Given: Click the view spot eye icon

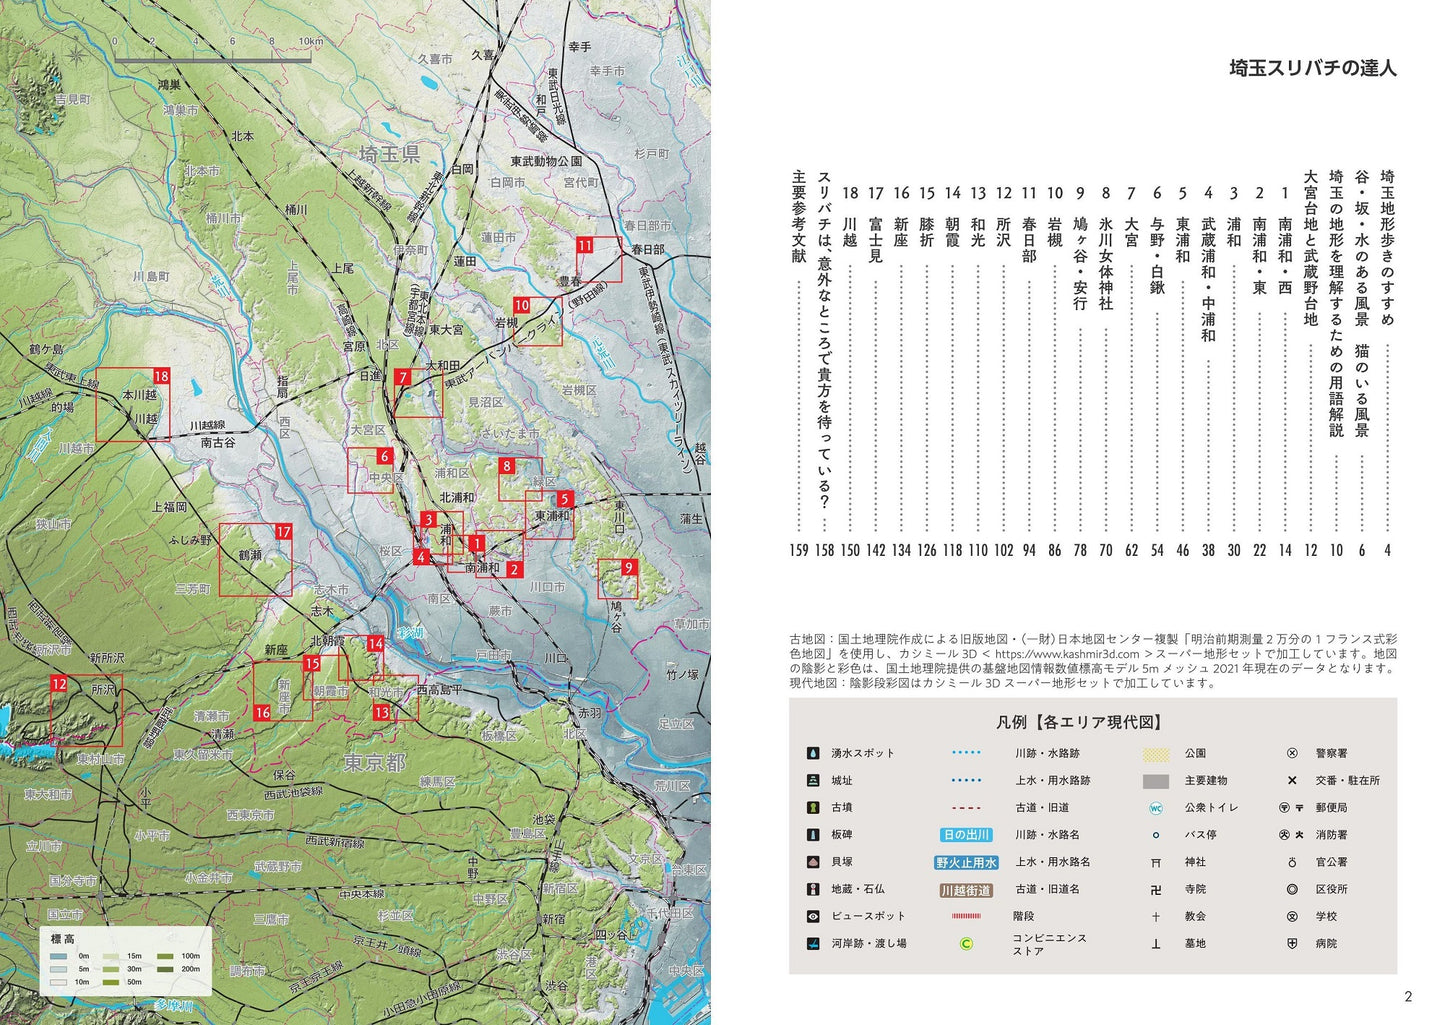Looking at the screenshot, I should click(x=813, y=916).
